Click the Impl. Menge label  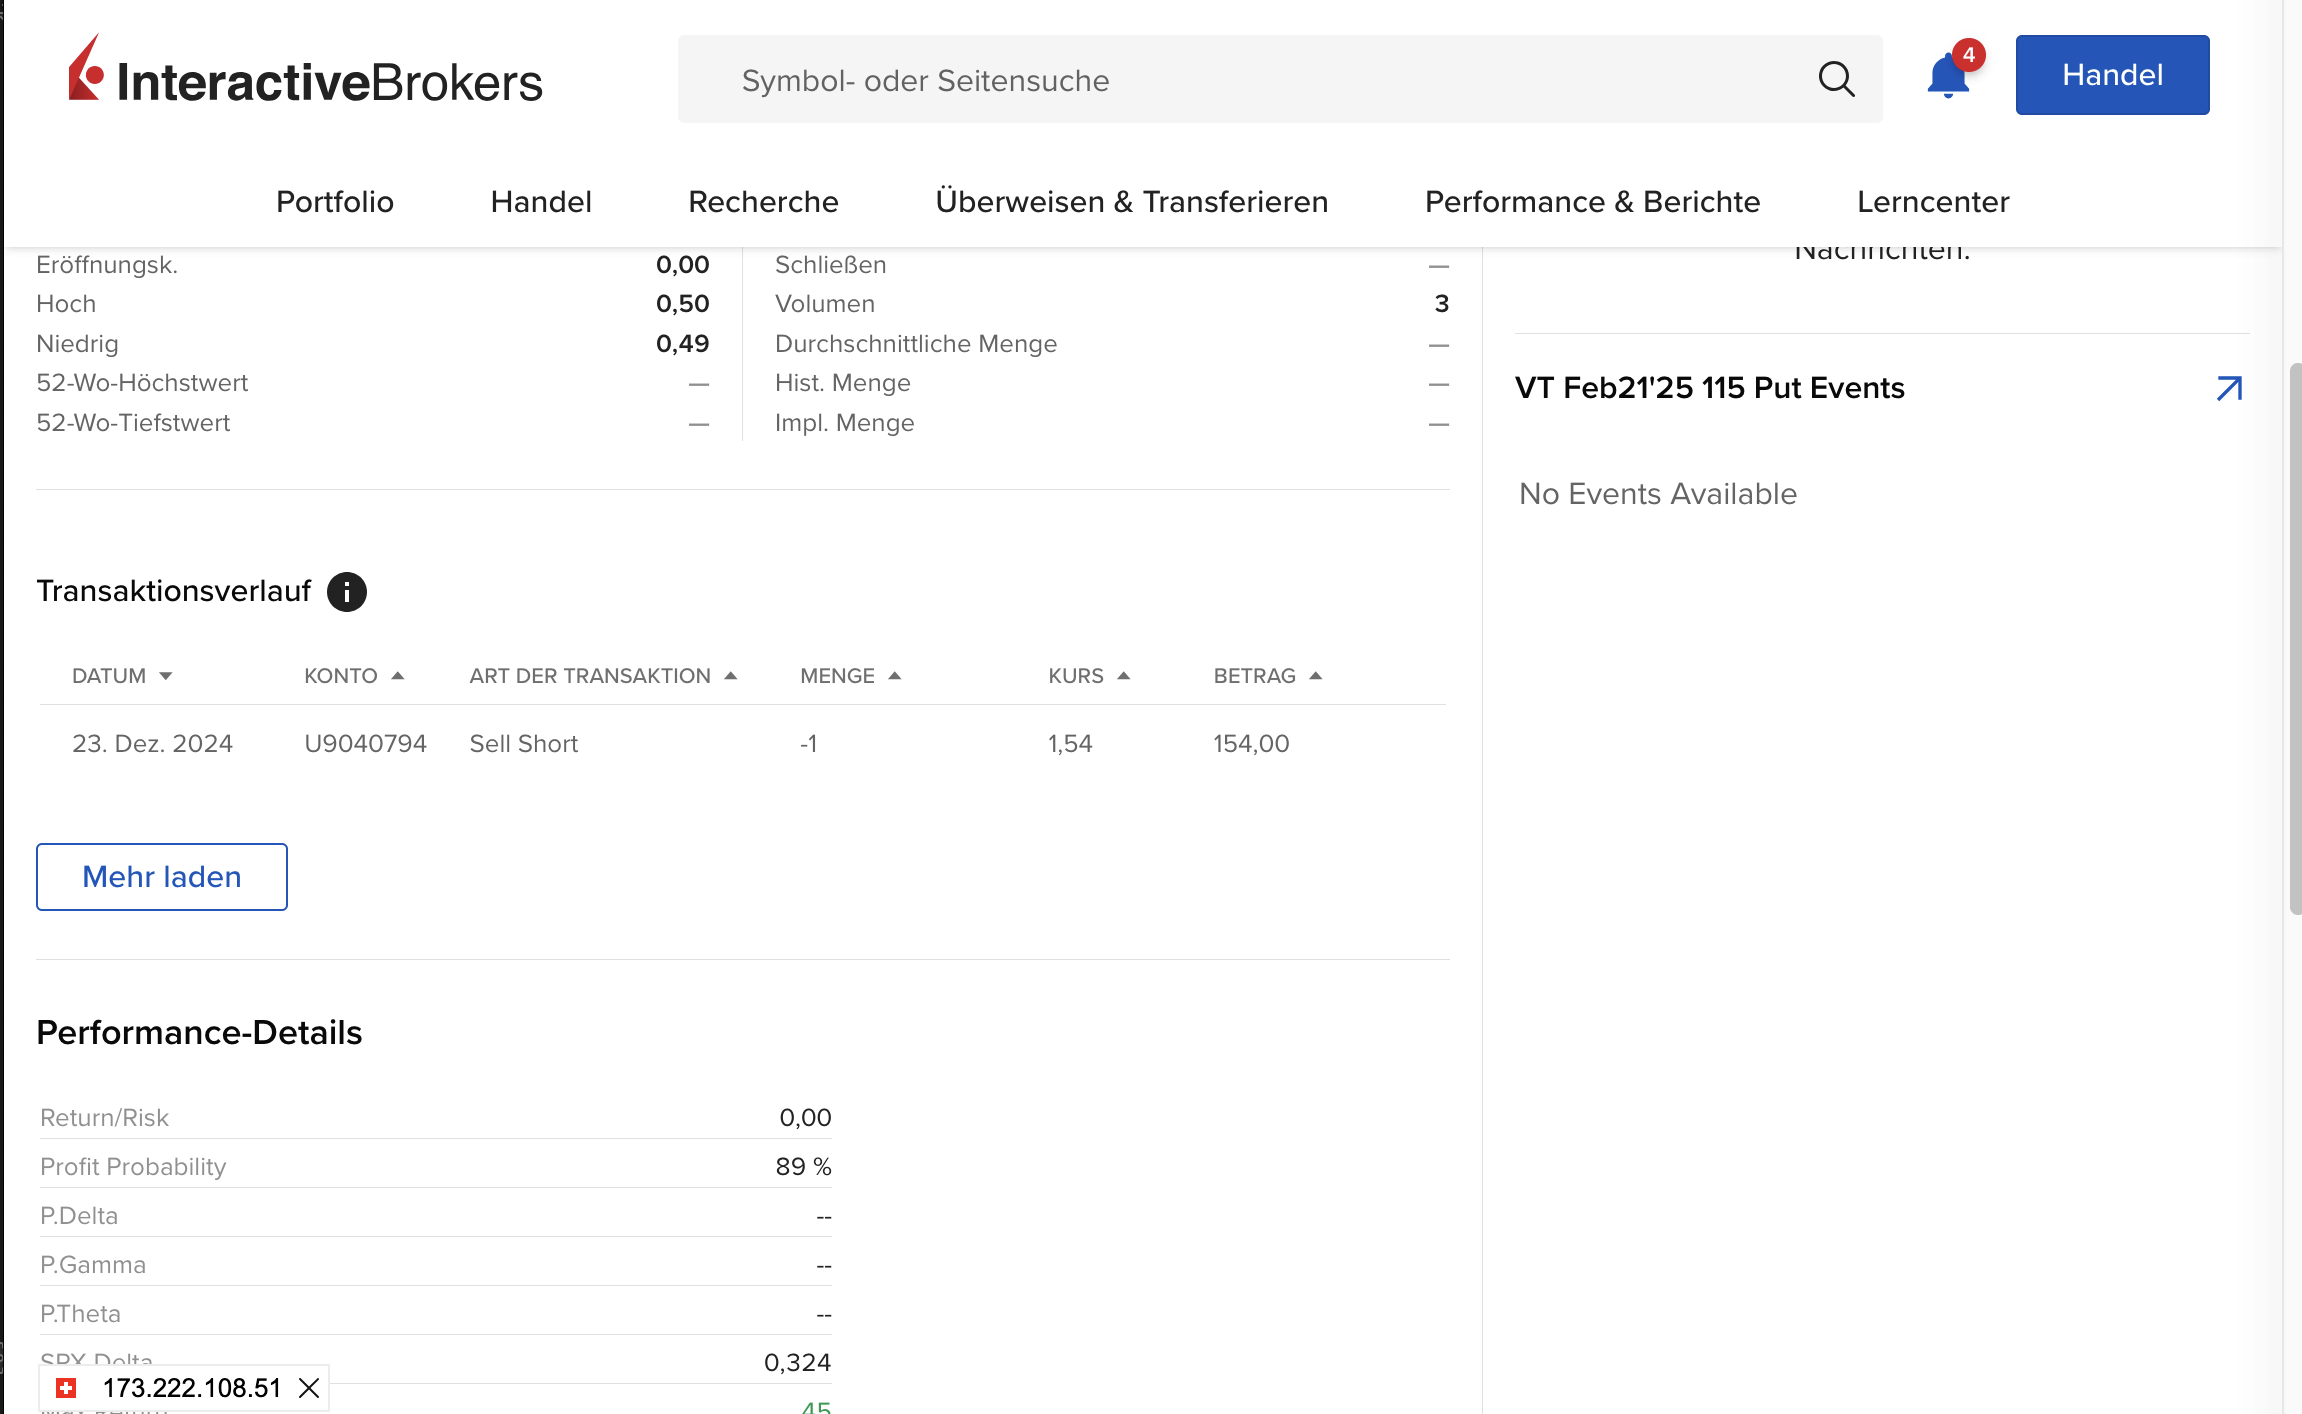(844, 423)
